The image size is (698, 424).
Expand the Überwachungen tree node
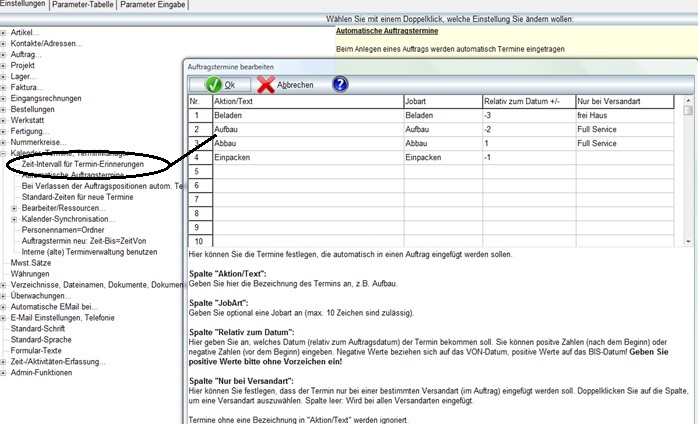(3, 296)
